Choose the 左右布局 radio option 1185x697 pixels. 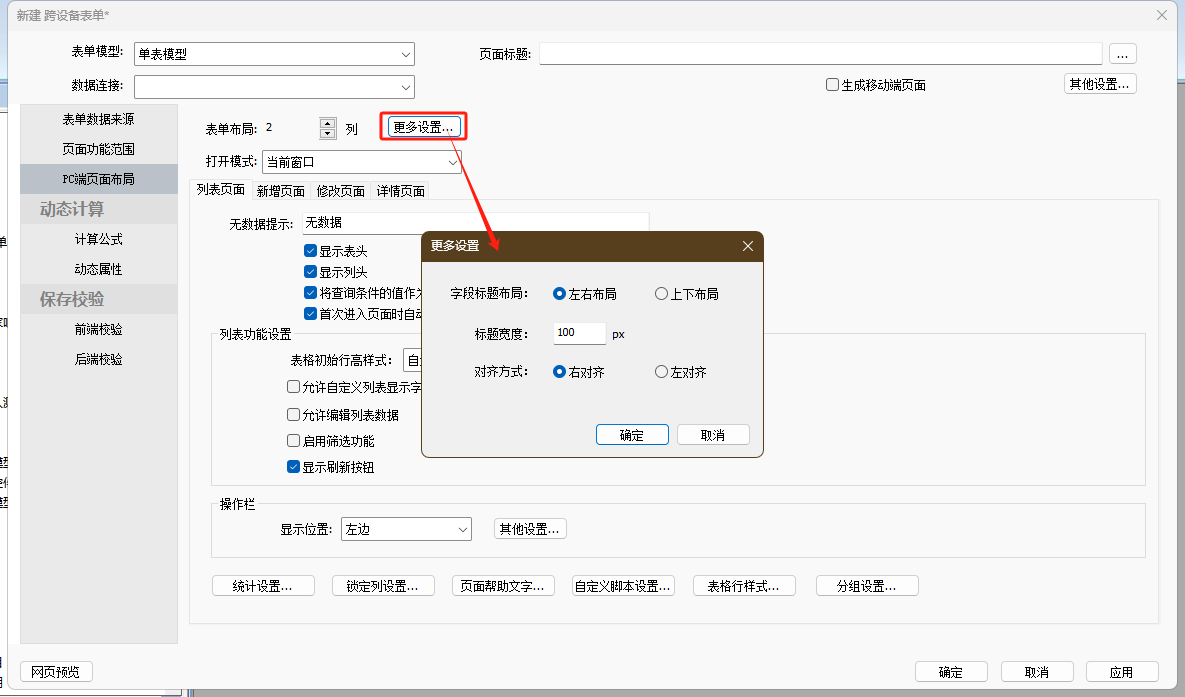click(559, 294)
